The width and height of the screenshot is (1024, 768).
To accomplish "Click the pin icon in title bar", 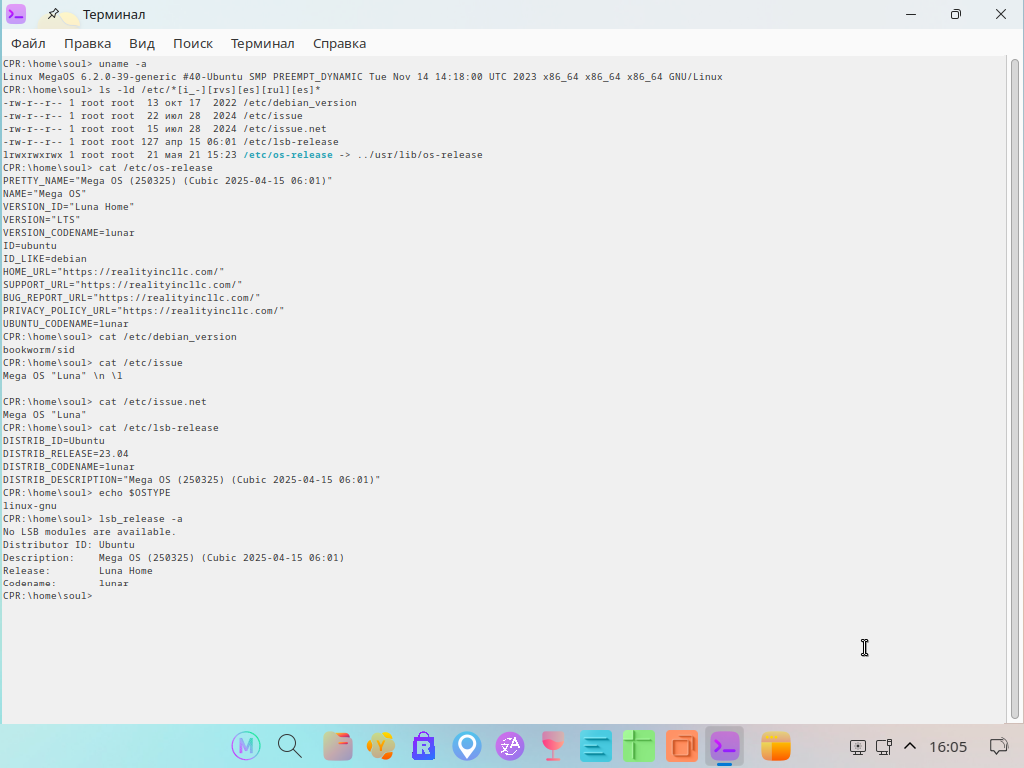I will pyautogui.click(x=54, y=14).
